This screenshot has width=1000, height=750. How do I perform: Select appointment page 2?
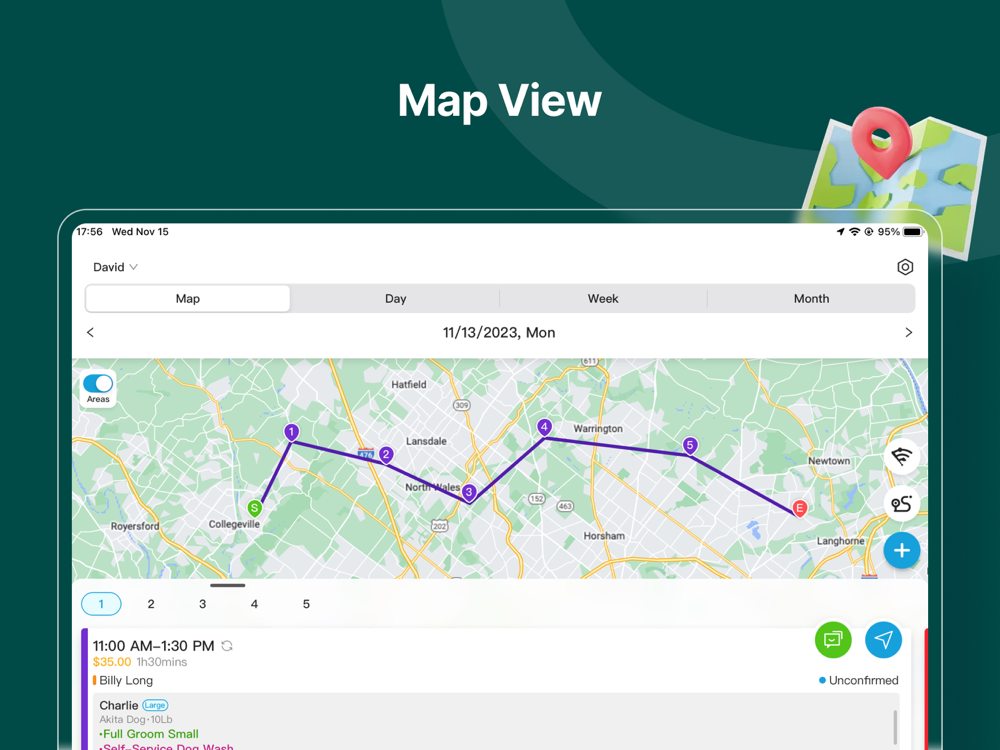pos(151,604)
